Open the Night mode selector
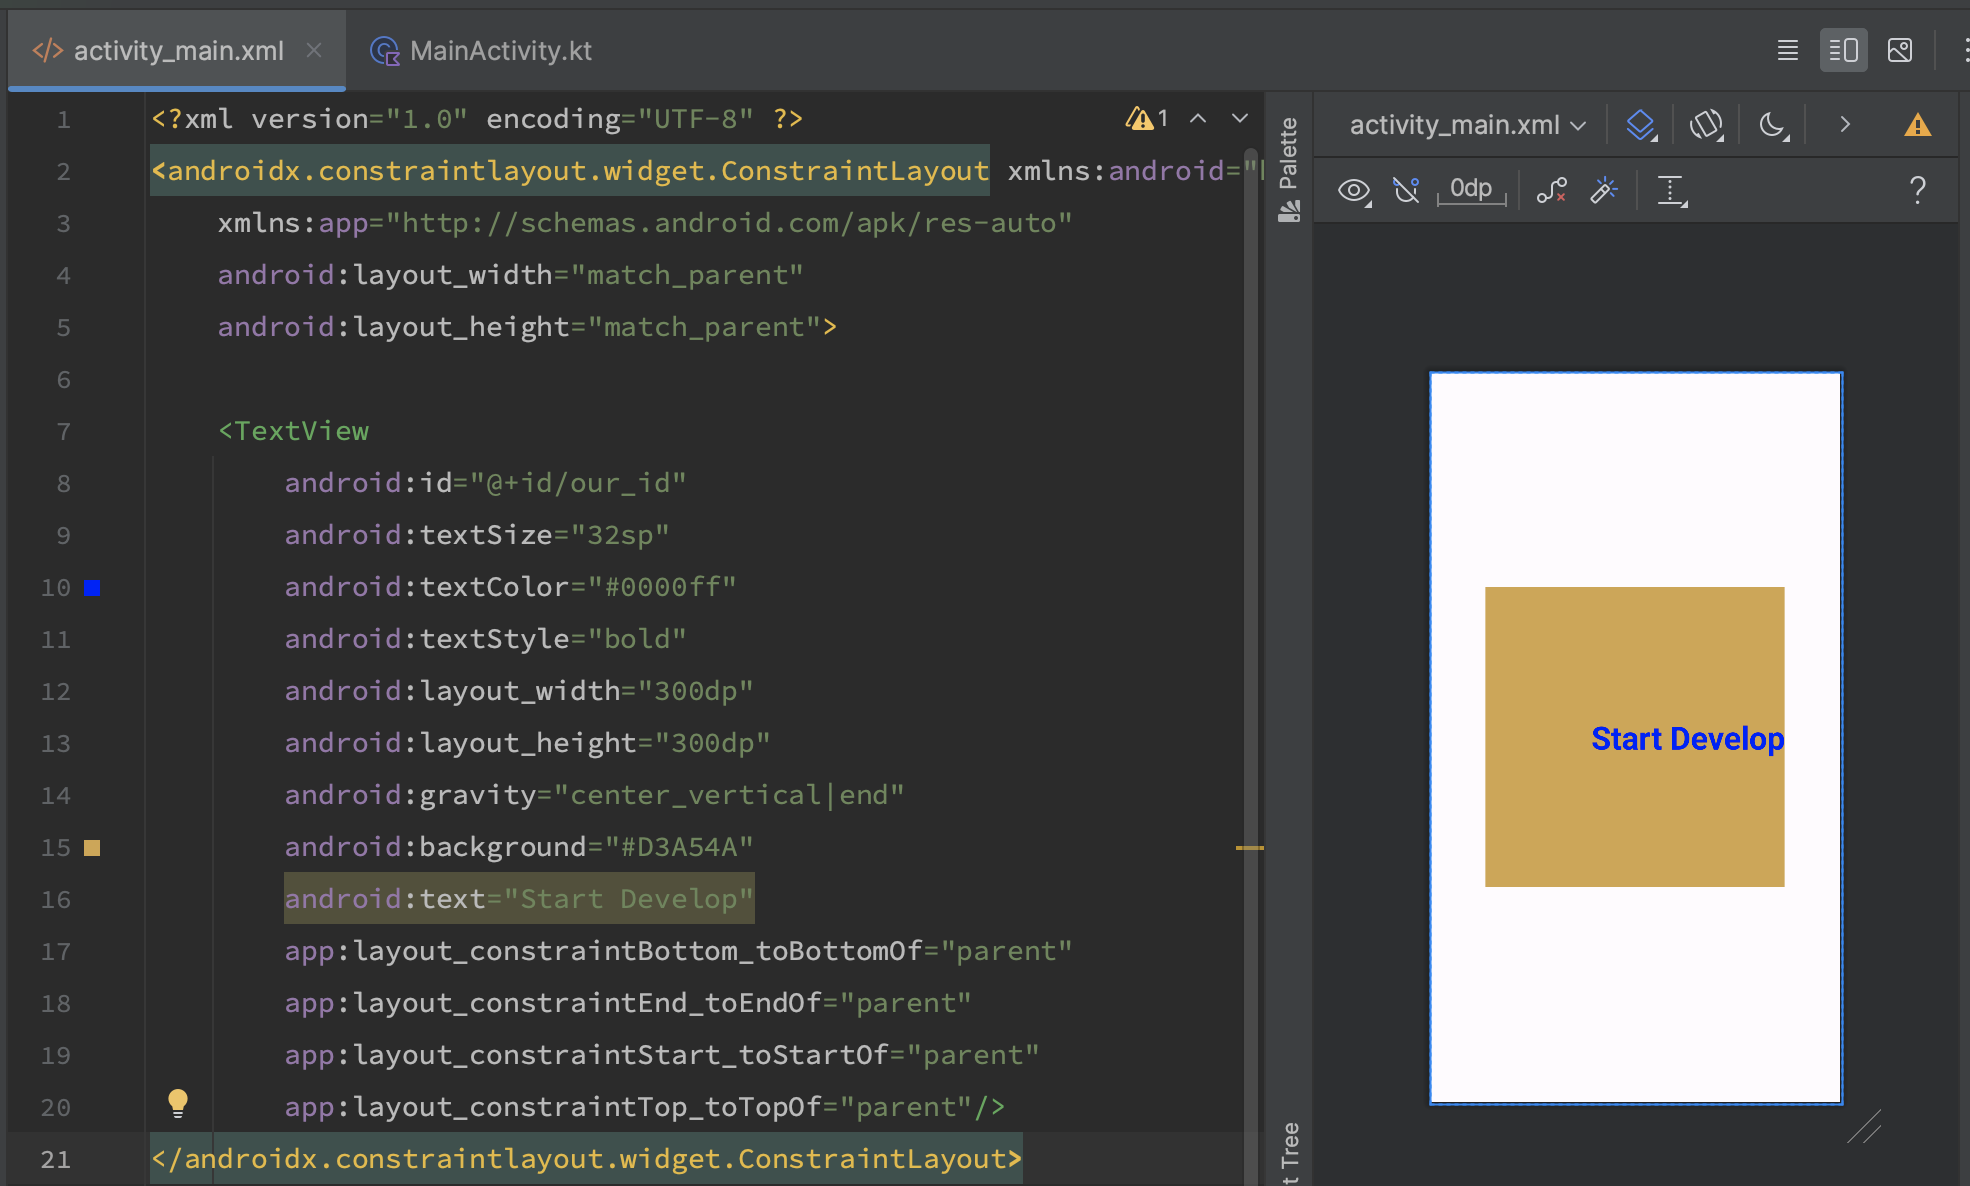 click(x=1774, y=125)
